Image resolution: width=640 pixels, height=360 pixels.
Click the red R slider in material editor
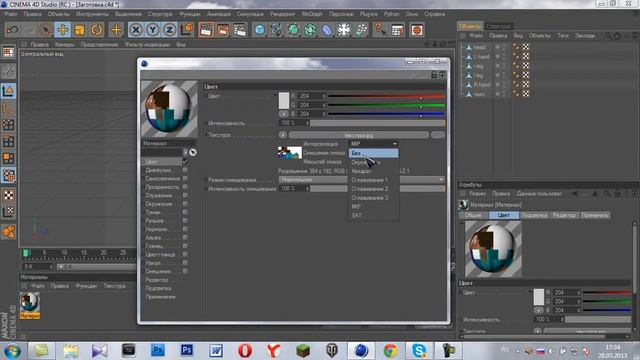pyautogui.click(x=386, y=96)
